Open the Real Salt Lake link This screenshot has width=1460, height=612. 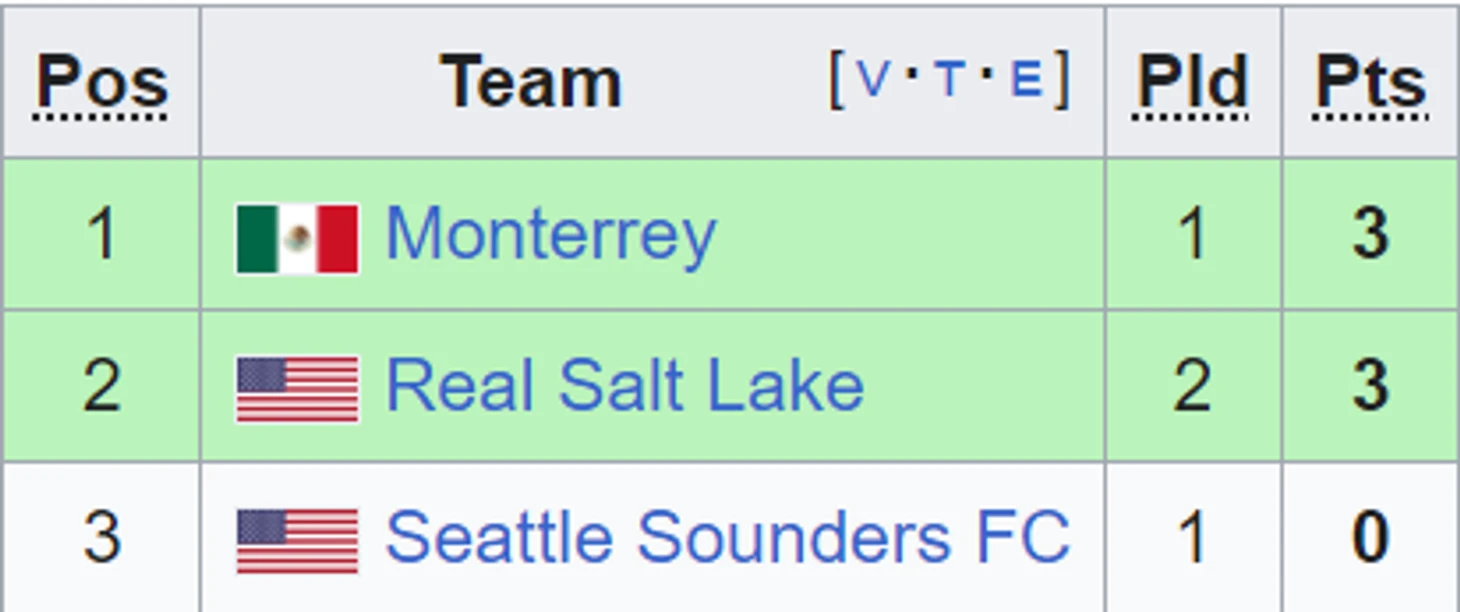(x=625, y=386)
